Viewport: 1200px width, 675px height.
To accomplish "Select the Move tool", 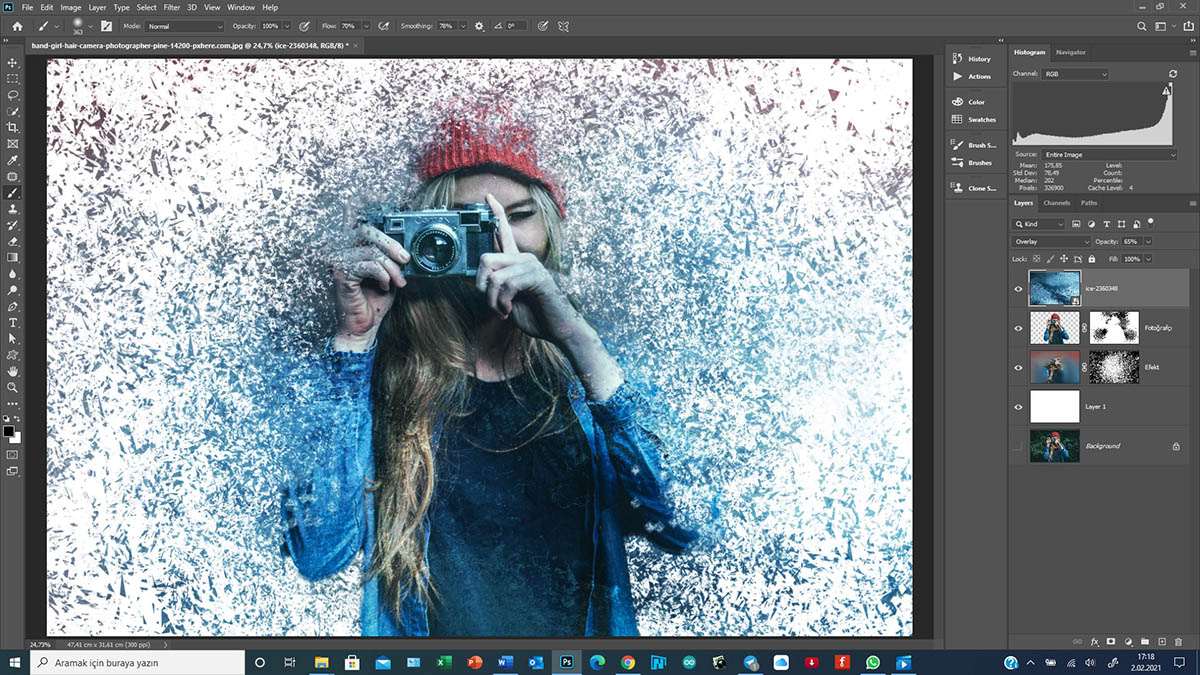I will (13, 63).
